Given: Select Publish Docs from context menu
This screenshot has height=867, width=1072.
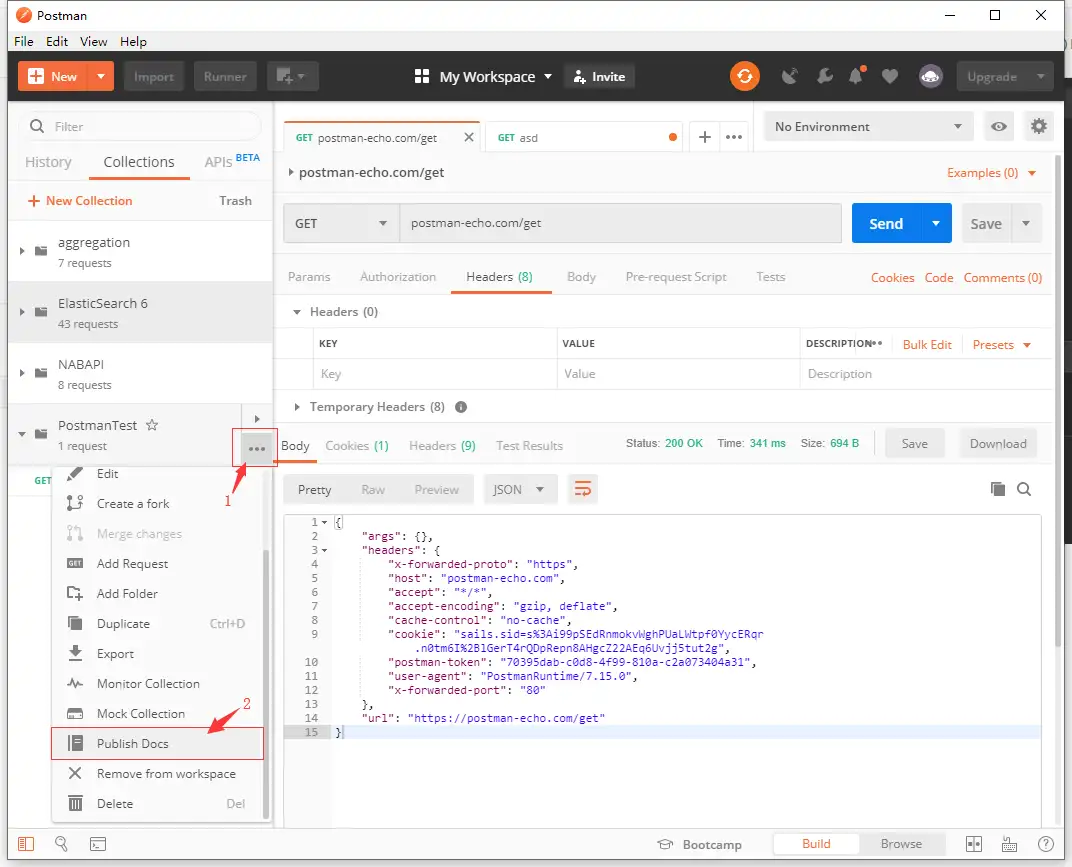Looking at the screenshot, I should pyautogui.click(x=132, y=744).
